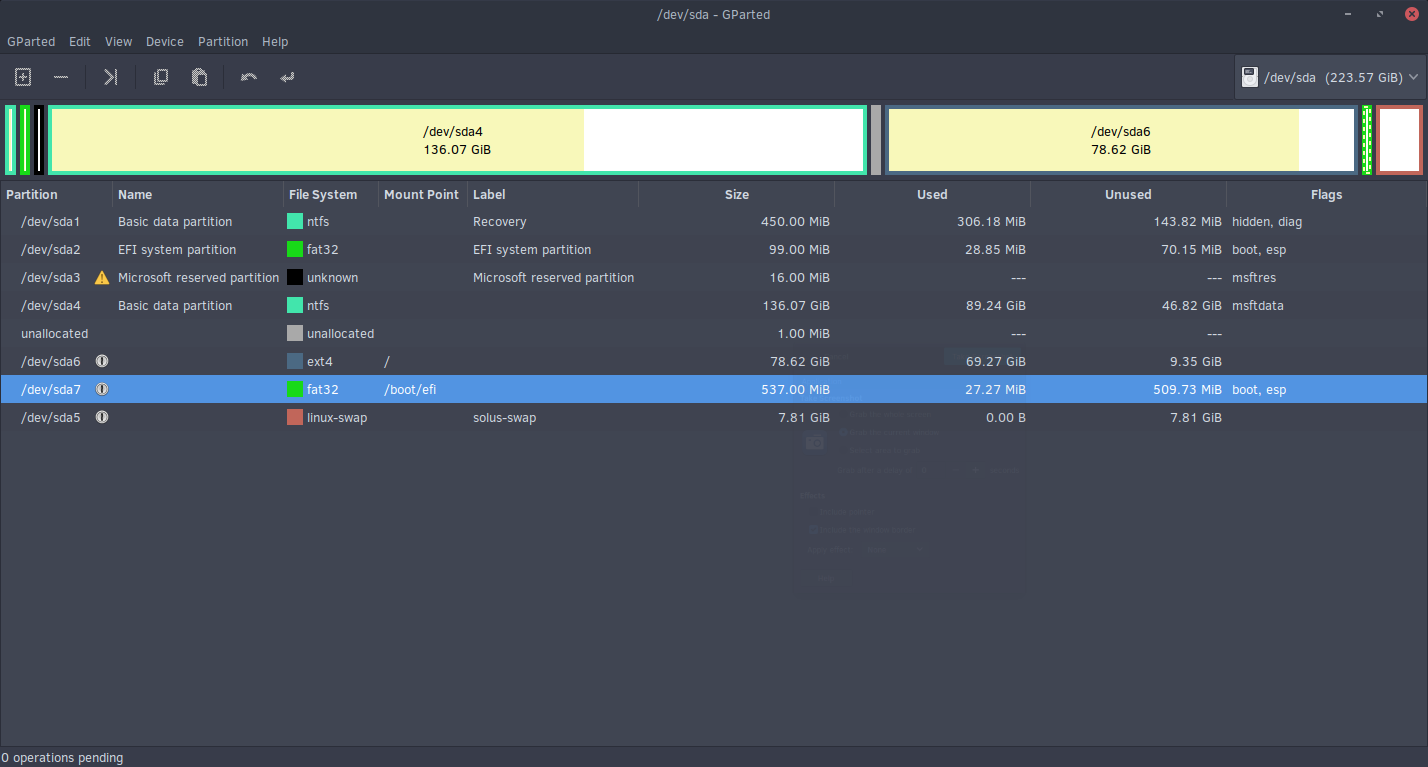
Task: Select the /dev/sda2 row in partition list
Action: [714, 250]
